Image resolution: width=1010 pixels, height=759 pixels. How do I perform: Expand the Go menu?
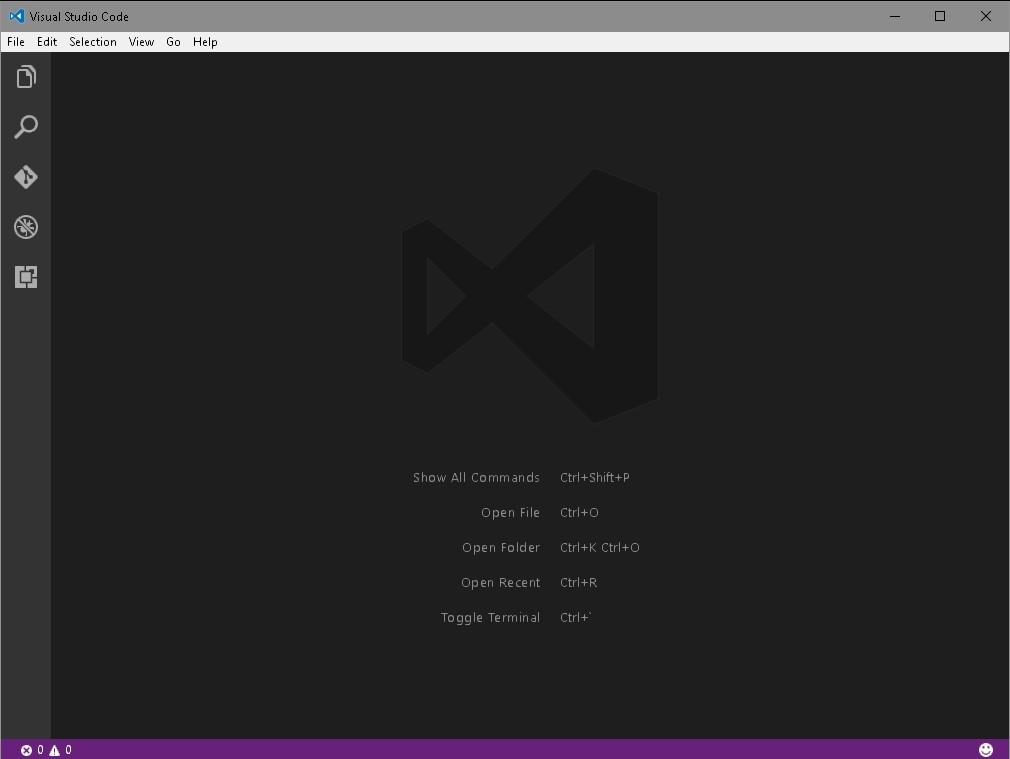click(173, 42)
